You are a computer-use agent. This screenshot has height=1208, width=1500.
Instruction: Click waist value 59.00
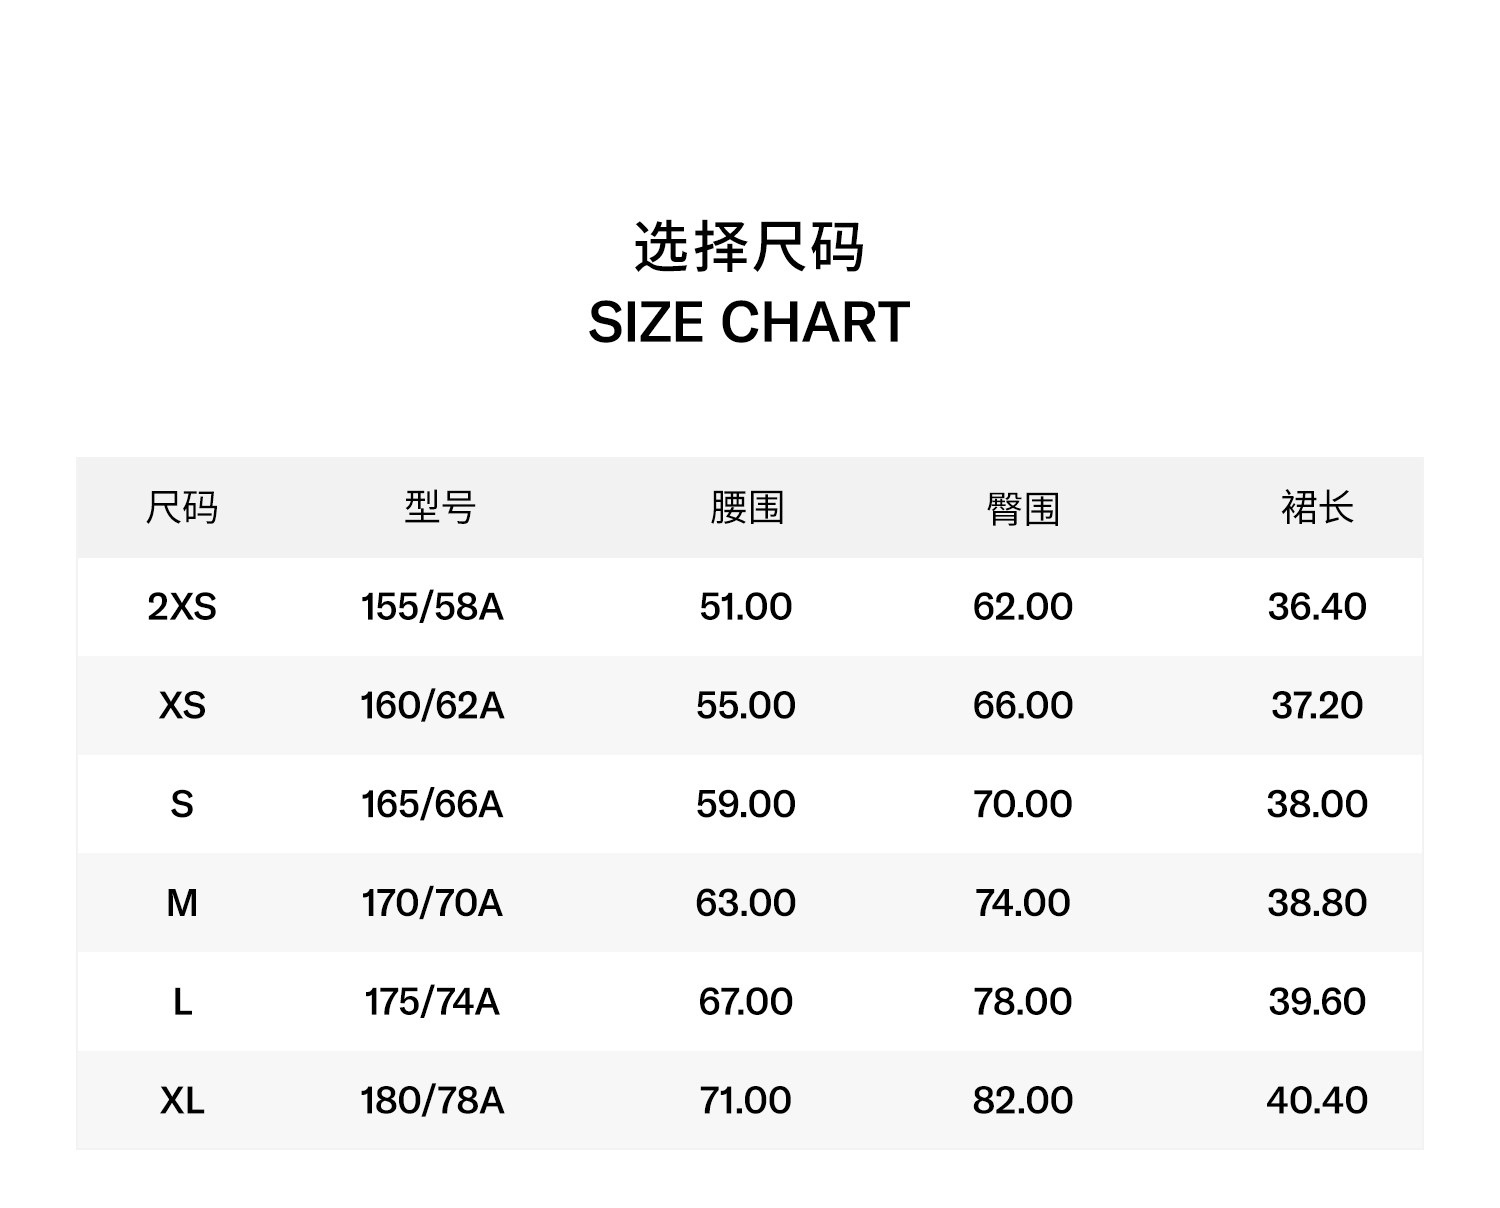(746, 804)
